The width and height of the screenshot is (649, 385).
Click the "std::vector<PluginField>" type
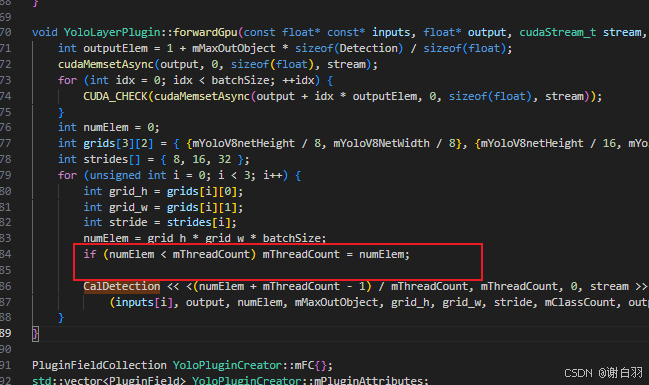pyautogui.click(x=109, y=380)
